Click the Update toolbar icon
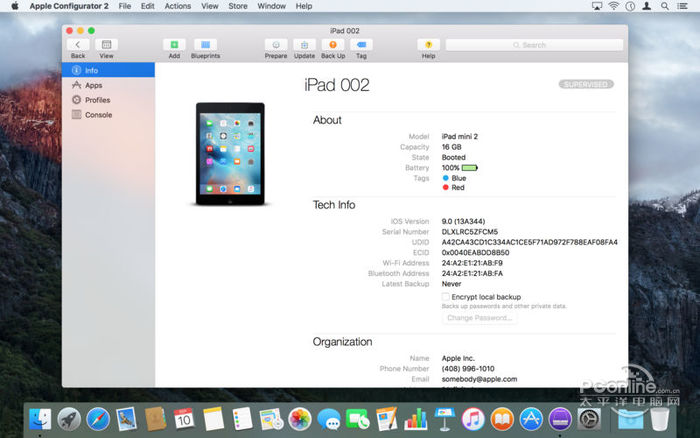The width and height of the screenshot is (700, 438). point(304,45)
